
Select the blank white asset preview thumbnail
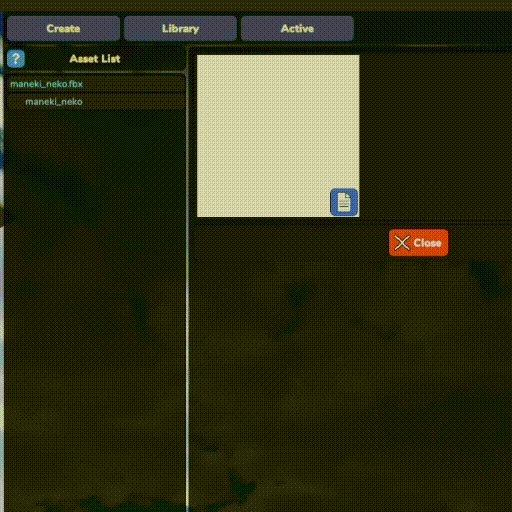278,136
